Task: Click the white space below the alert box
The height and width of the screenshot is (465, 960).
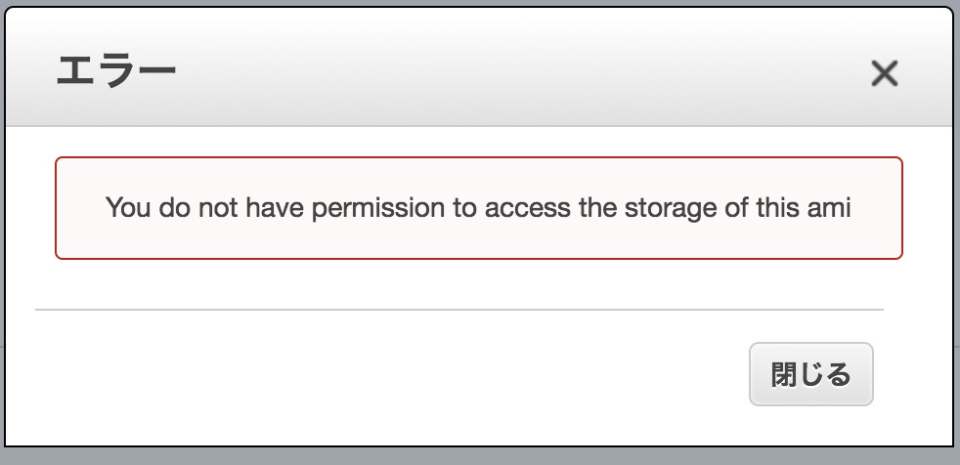Action: click(478, 283)
